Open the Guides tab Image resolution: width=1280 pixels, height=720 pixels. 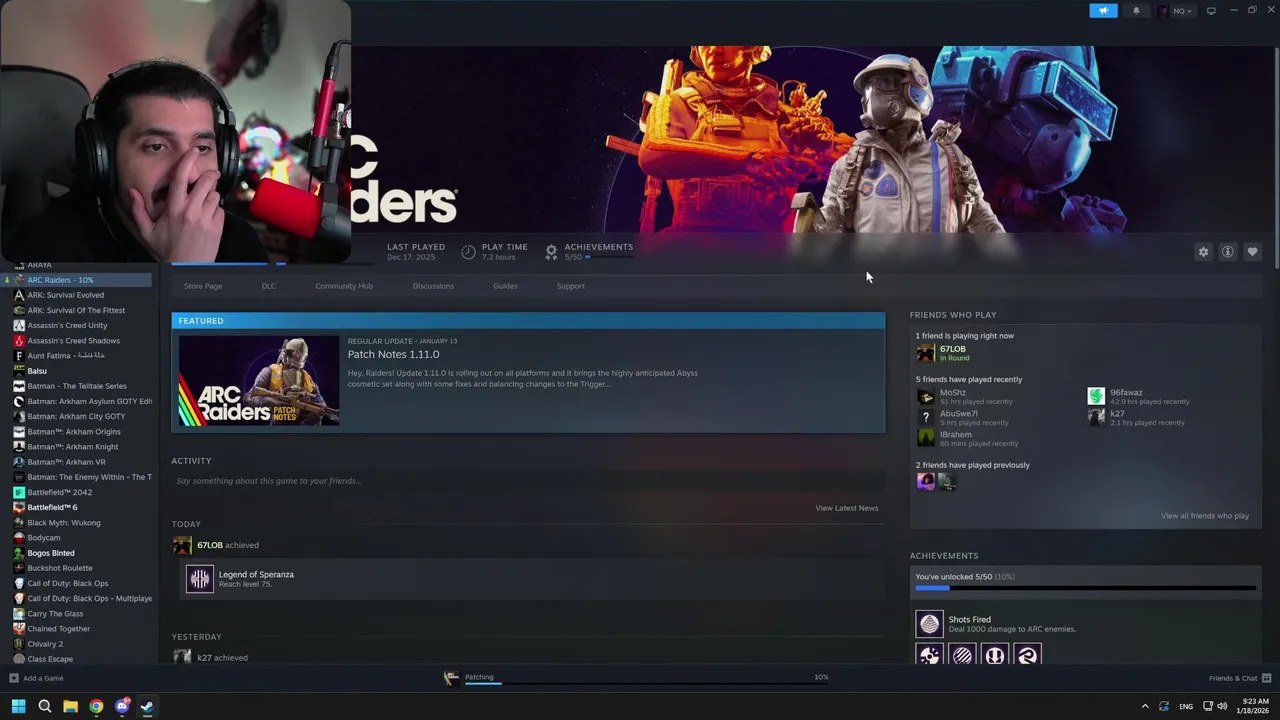(x=505, y=286)
